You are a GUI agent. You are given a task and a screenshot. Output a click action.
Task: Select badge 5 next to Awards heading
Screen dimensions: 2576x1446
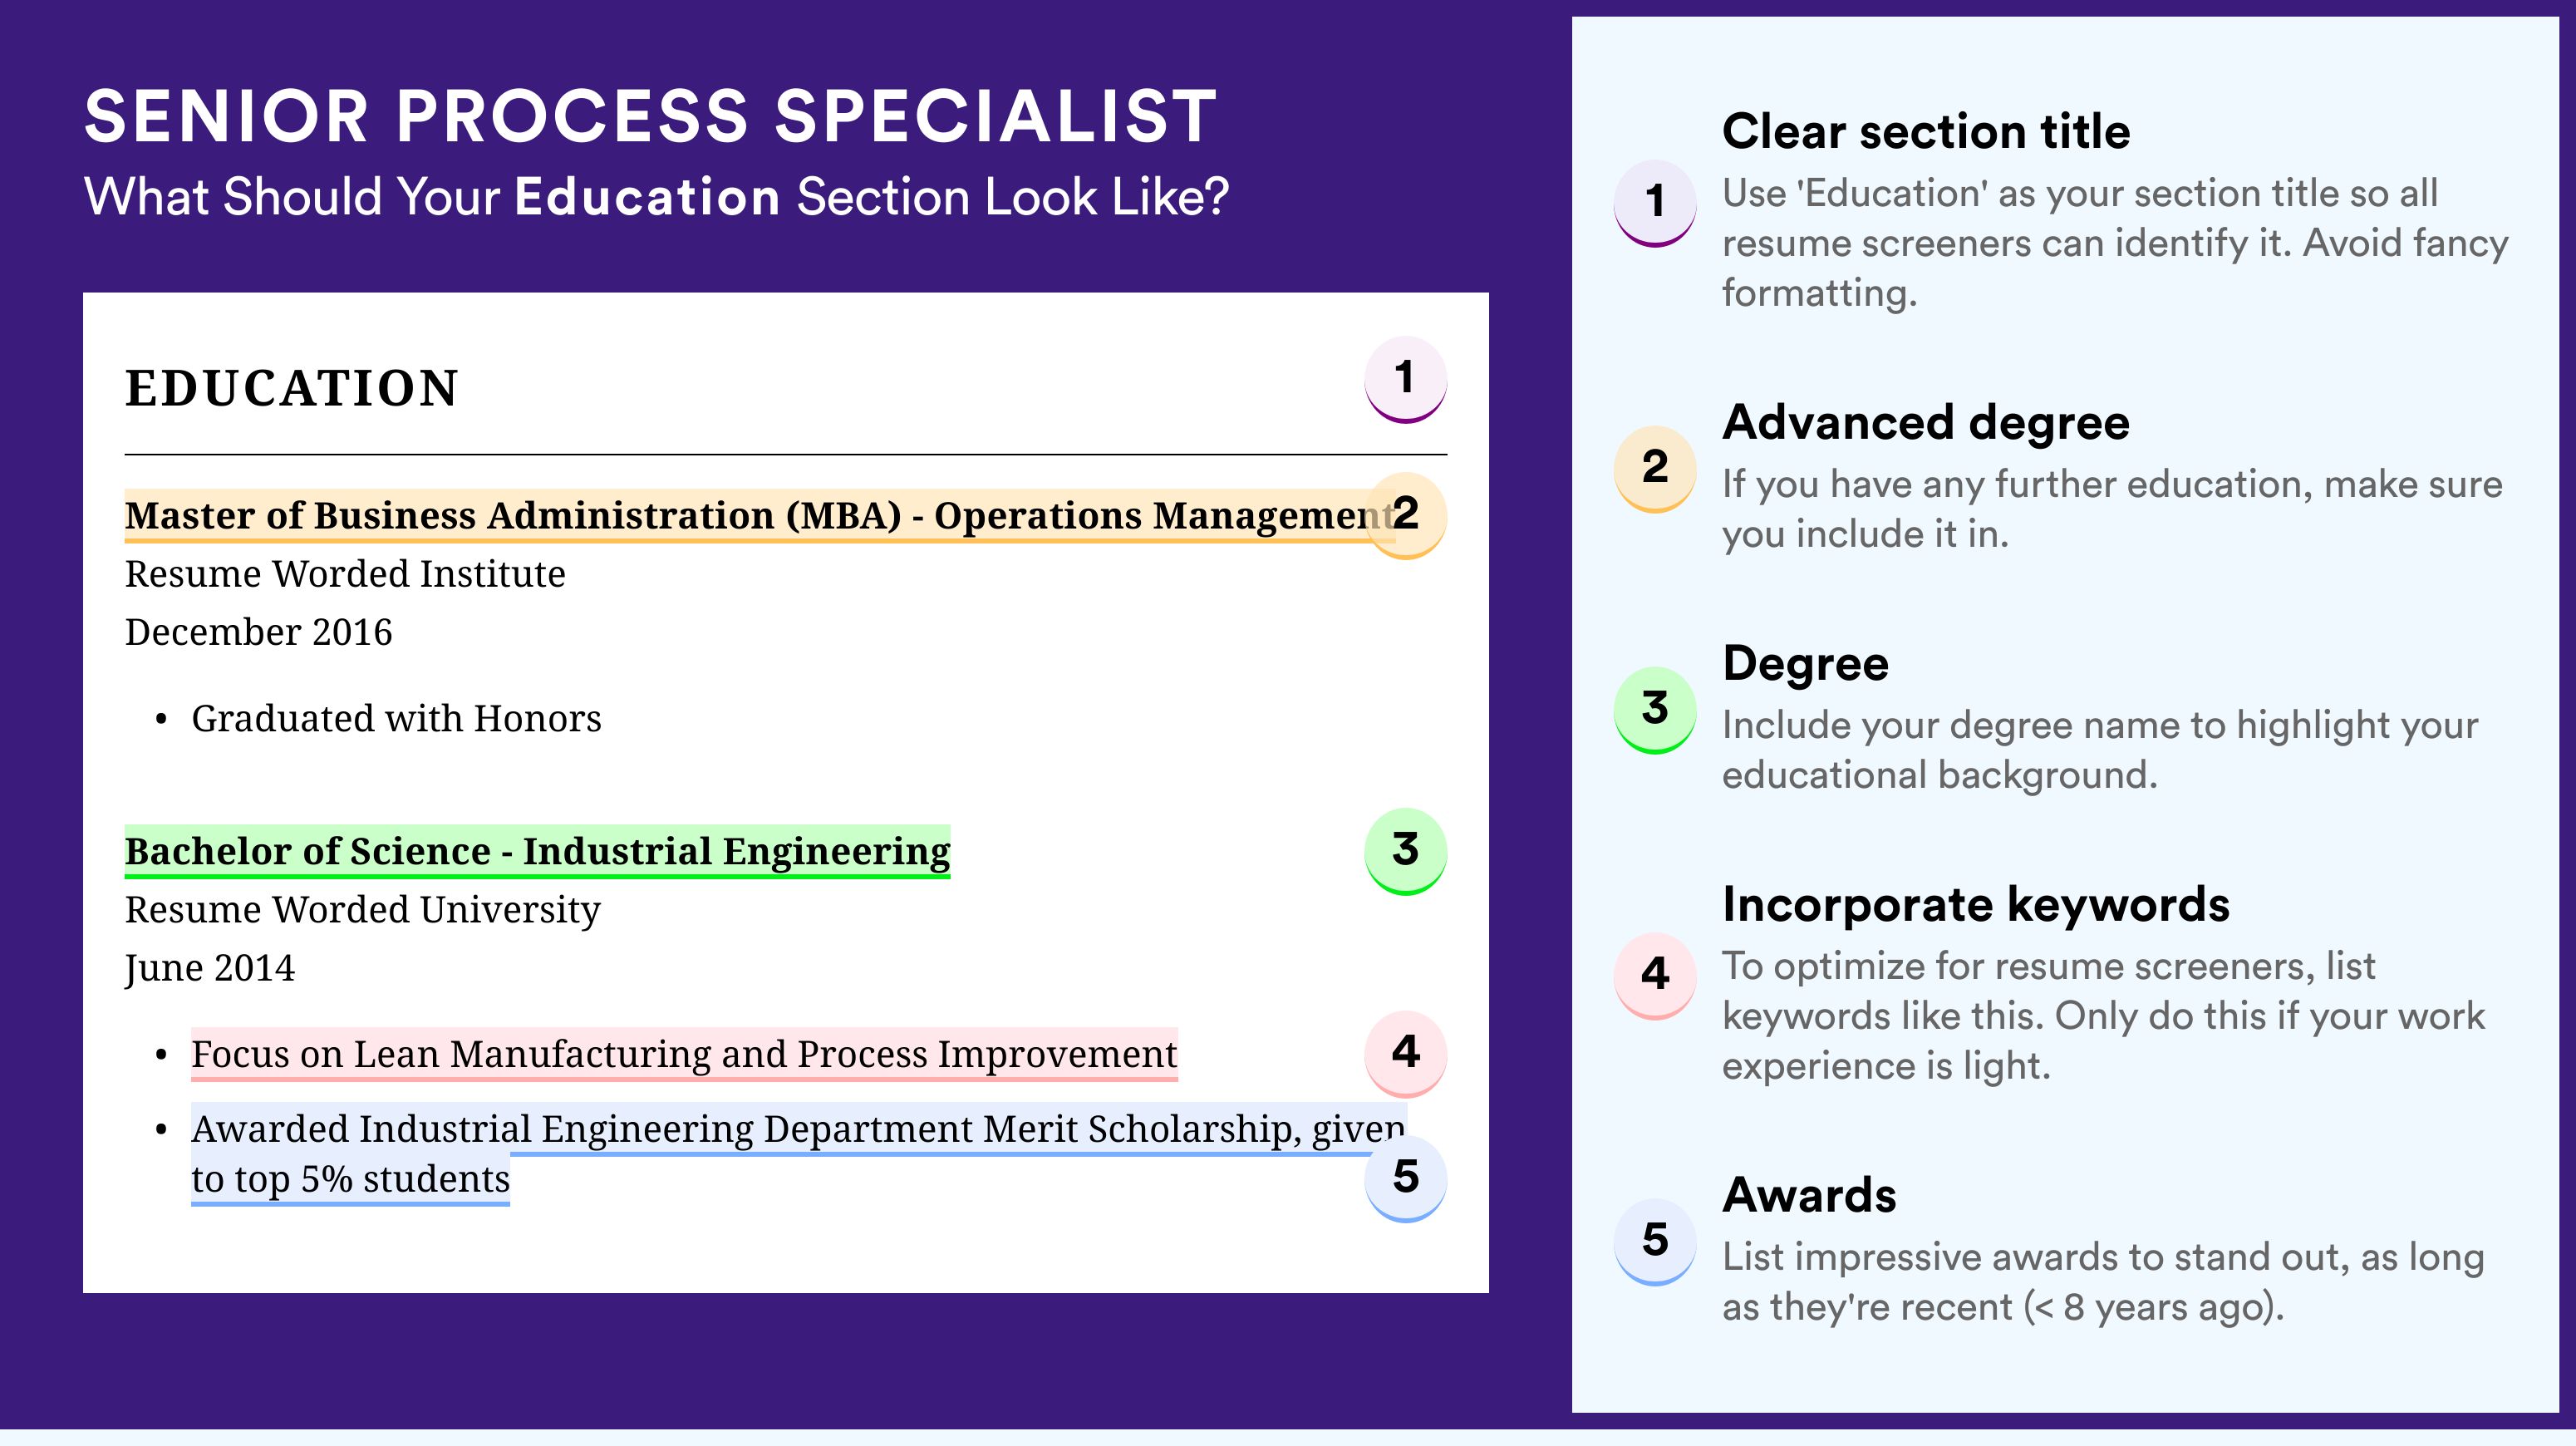(x=1655, y=1241)
